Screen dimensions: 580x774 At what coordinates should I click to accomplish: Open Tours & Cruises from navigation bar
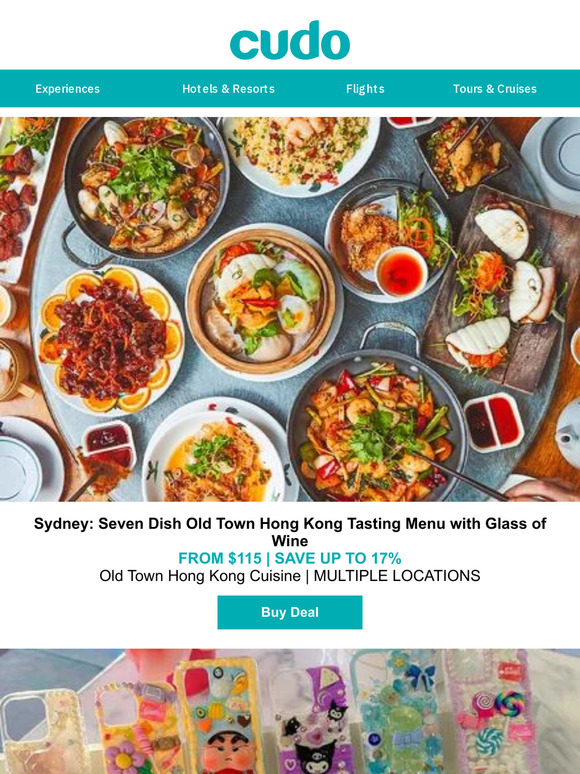pyautogui.click(x=495, y=89)
